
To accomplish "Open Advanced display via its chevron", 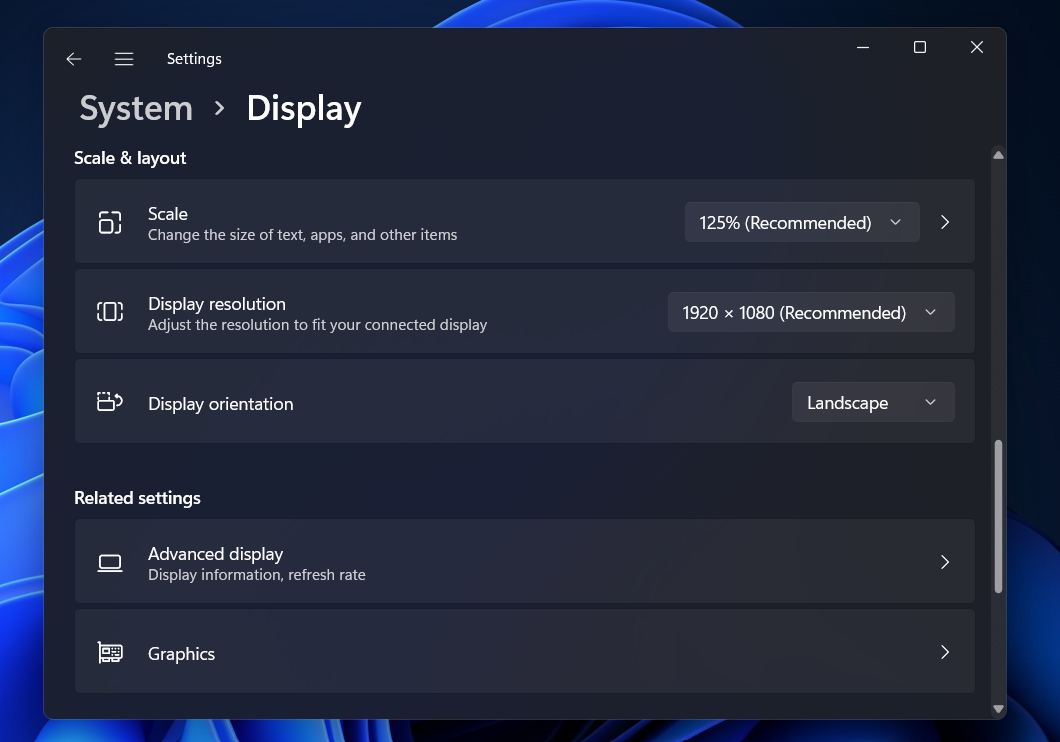I will tap(945, 562).
